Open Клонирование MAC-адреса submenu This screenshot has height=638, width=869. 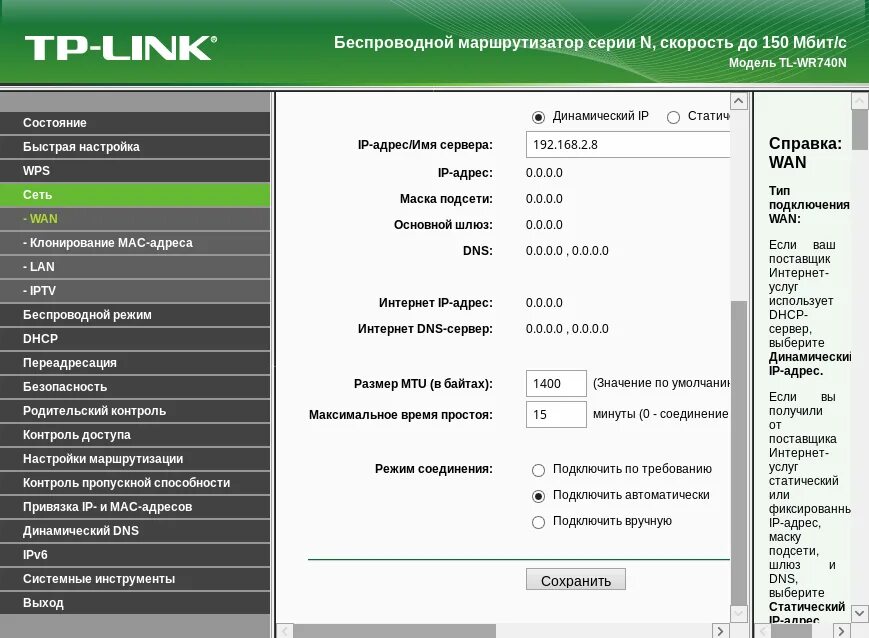[x=135, y=243]
